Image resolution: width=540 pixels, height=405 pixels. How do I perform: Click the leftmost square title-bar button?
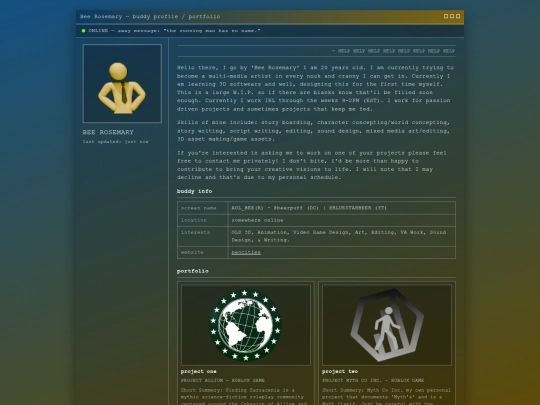pyautogui.click(x=446, y=16)
